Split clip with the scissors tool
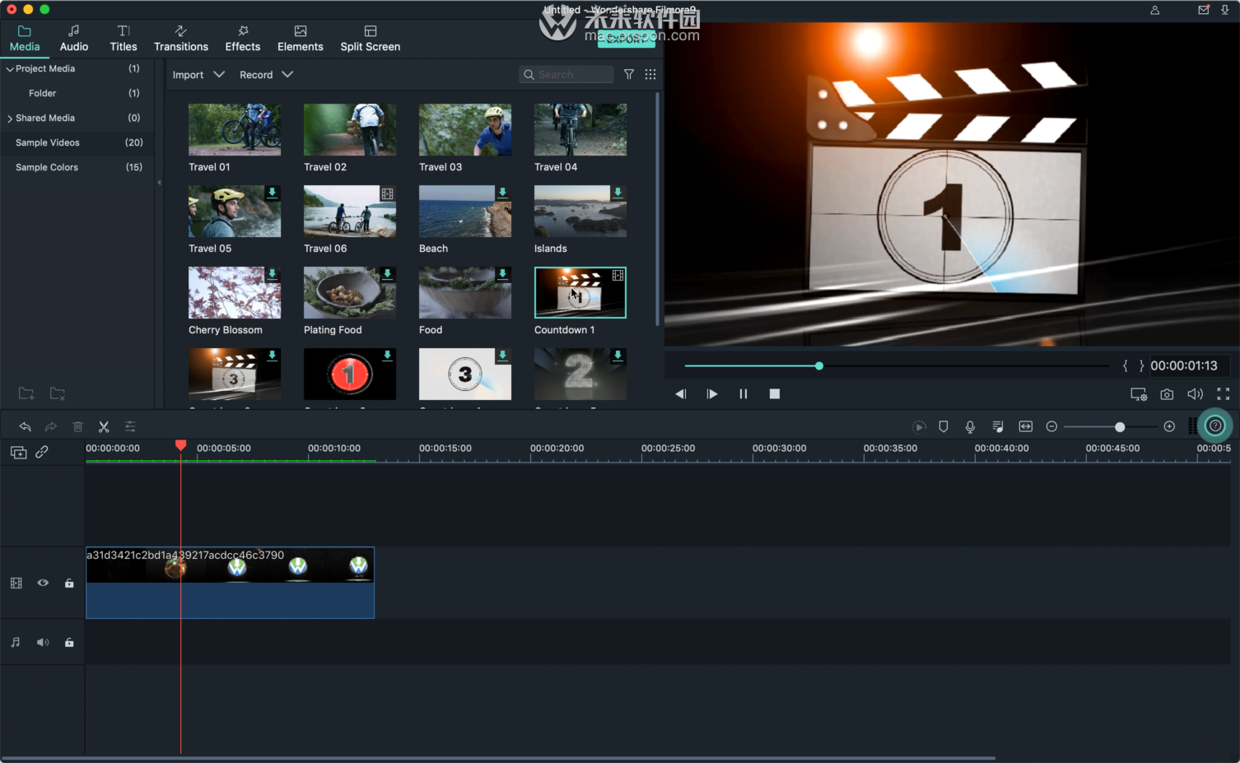 [x=104, y=427]
